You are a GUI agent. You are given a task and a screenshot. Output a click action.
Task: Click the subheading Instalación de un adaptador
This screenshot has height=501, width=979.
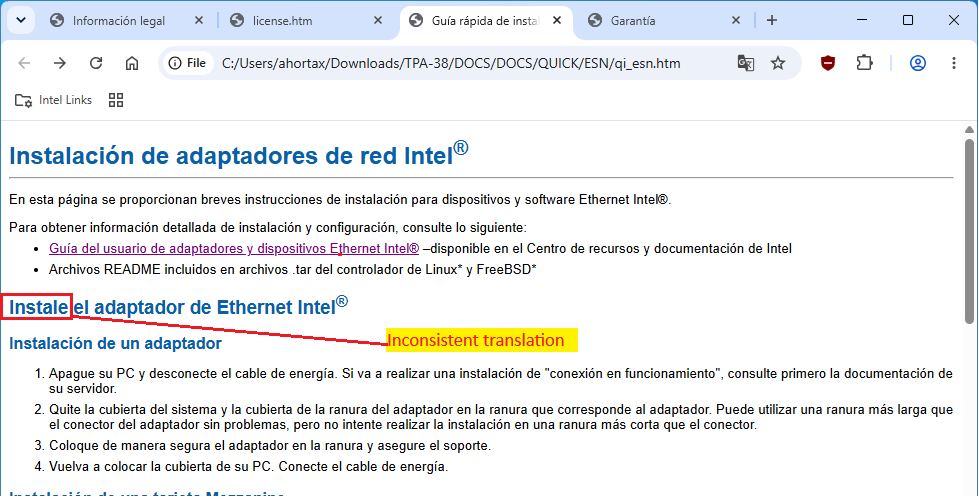click(116, 344)
